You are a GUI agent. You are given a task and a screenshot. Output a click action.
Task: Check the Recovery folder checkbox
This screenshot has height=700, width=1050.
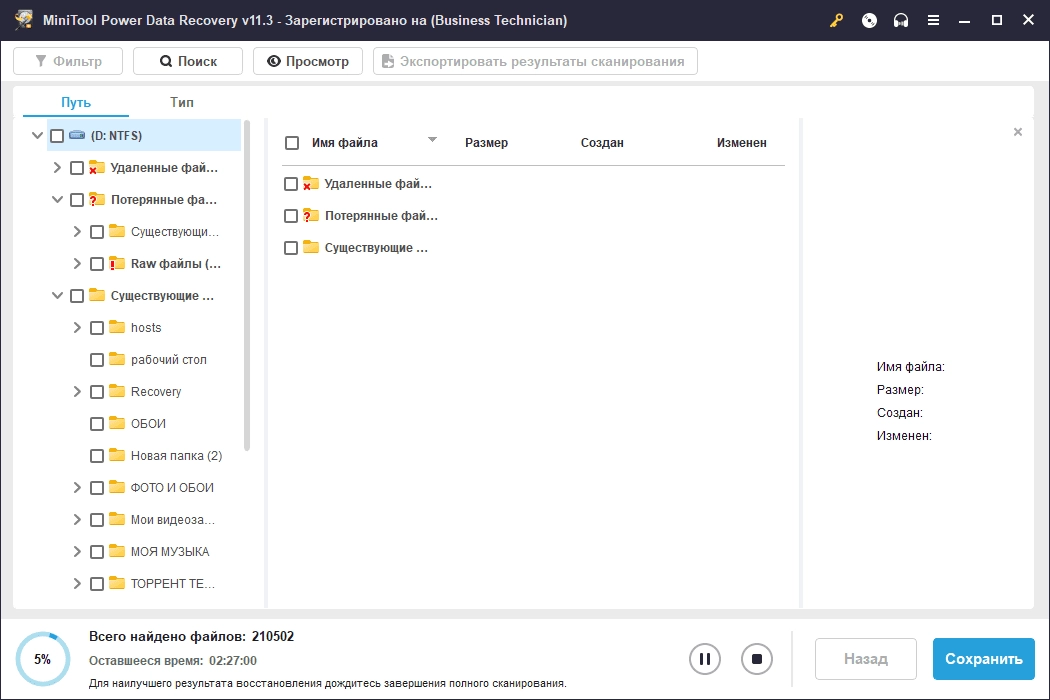(97, 392)
